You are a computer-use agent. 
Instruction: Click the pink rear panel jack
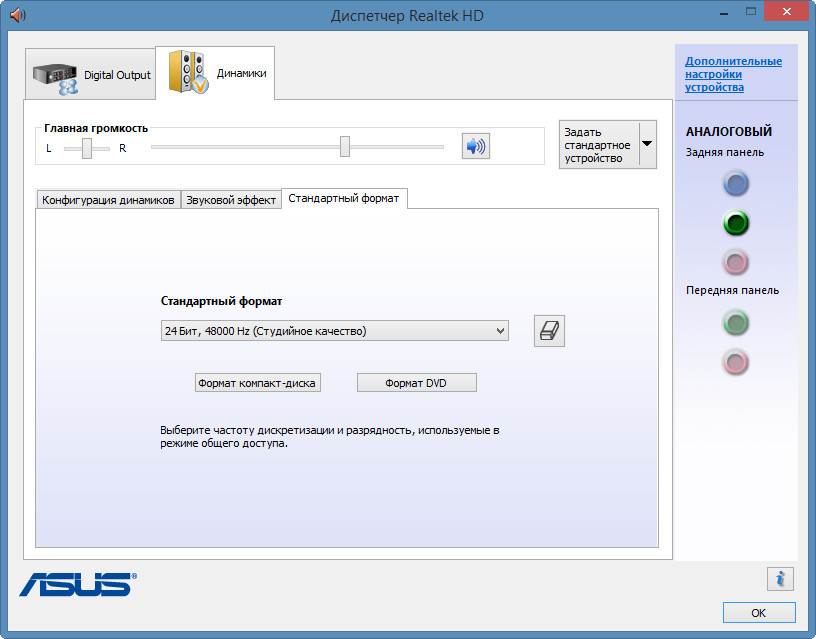(736, 262)
